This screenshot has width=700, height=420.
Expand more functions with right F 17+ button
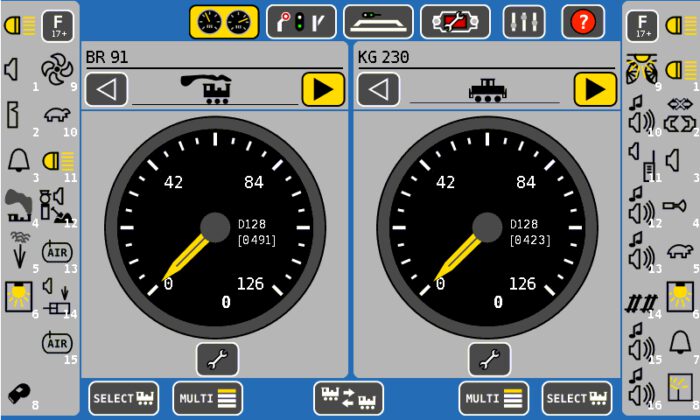tap(642, 25)
